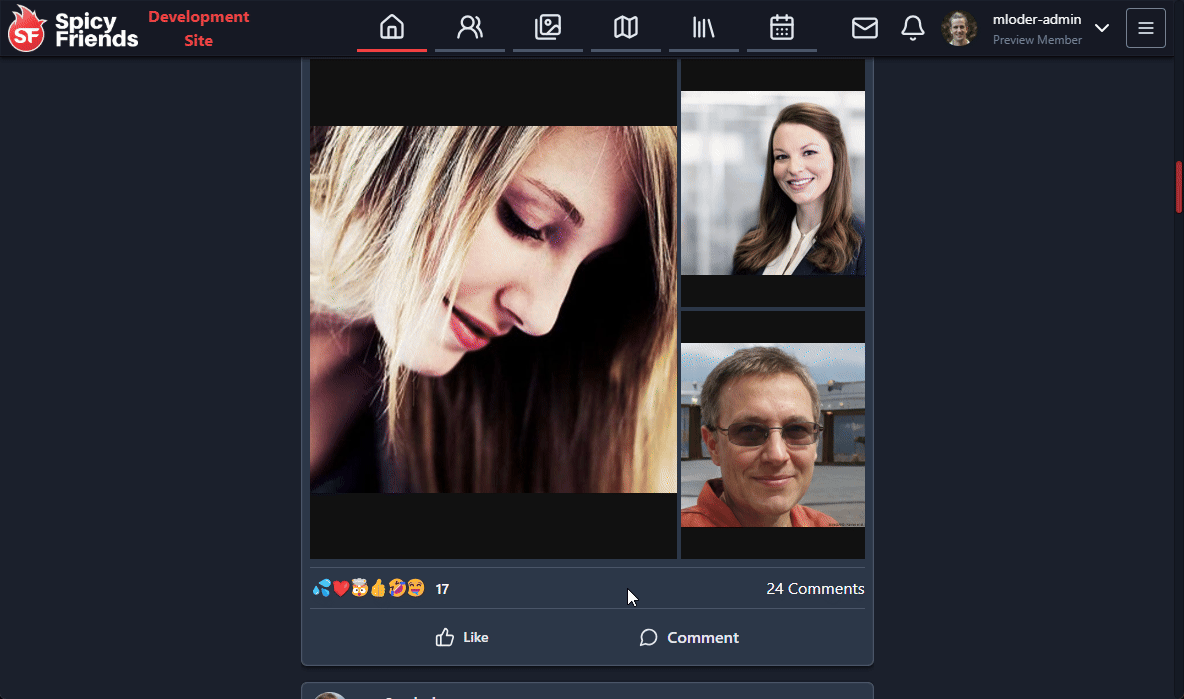Click the Spicy Friends logo

click(x=74, y=29)
